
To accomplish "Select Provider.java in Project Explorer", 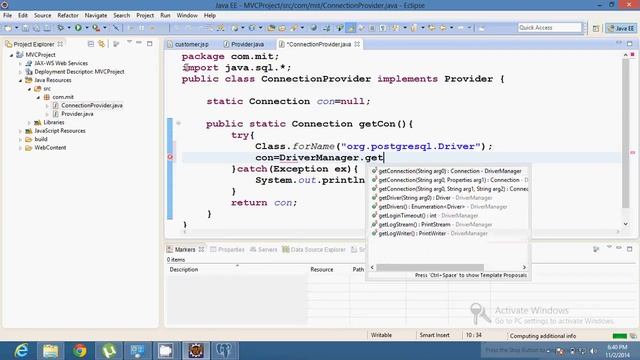I will point(77,114).
